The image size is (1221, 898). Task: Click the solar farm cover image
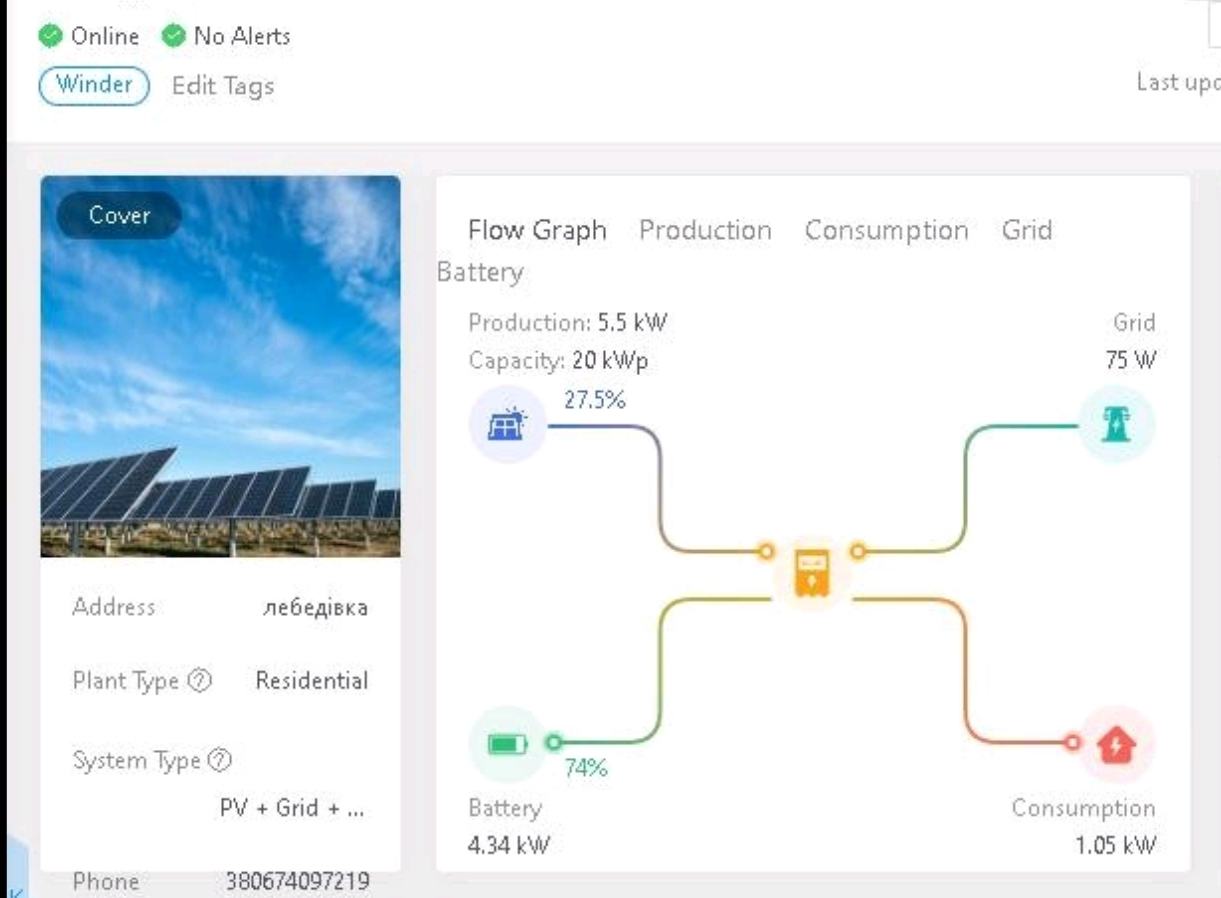point(220,400)
